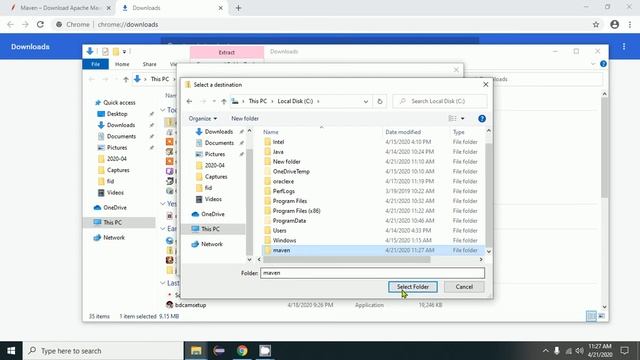640x360 pixels.
Task: Open the Home tab in File Explorer
Action: [x=122, y=64]
